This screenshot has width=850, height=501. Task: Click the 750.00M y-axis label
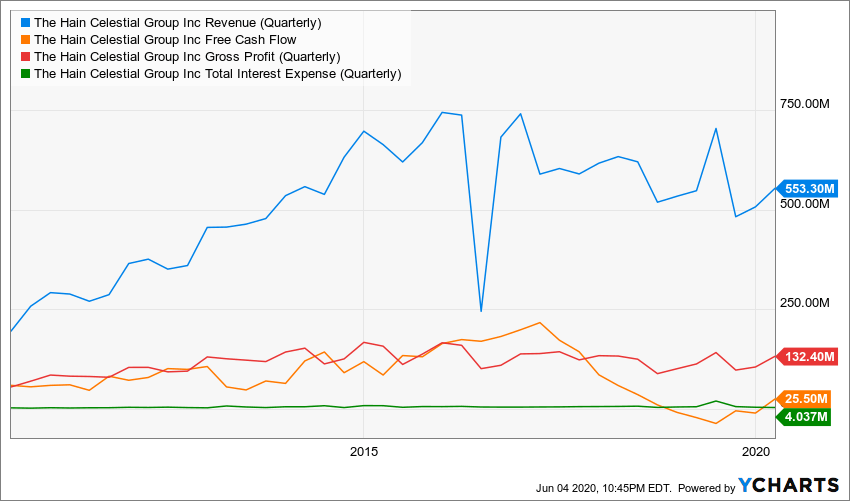click(x=804, y=105)
